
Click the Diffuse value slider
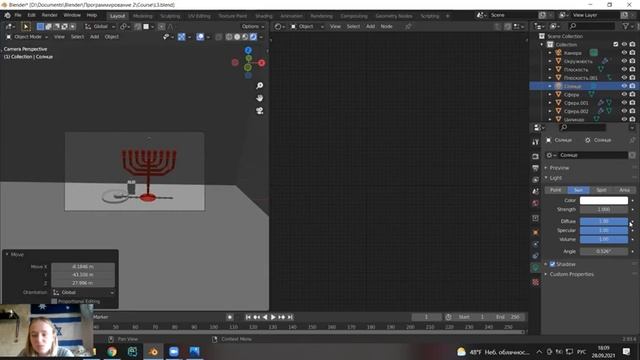coord(604,221)
